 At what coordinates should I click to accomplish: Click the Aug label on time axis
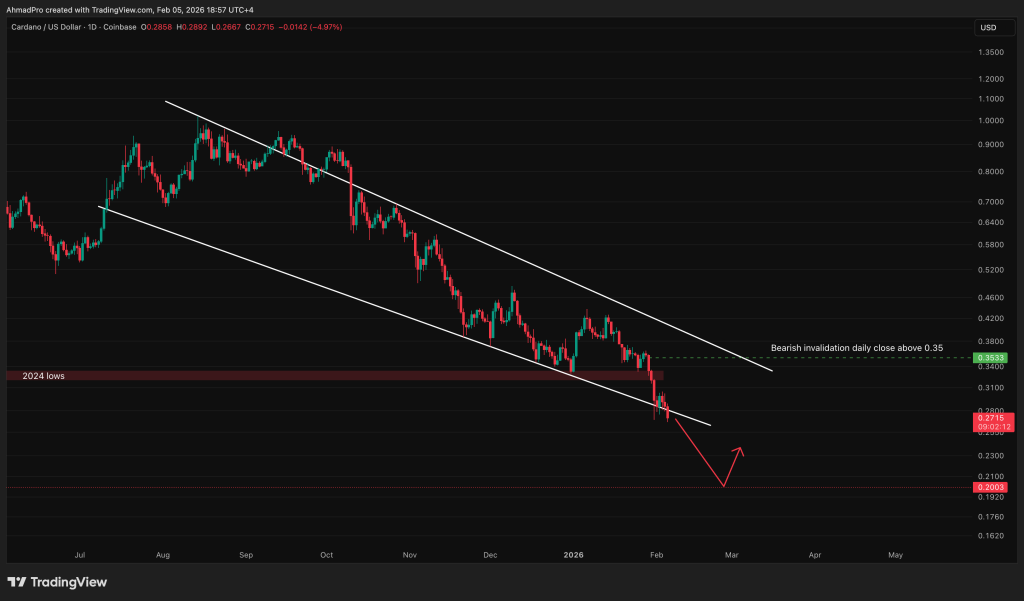(163, 555)
